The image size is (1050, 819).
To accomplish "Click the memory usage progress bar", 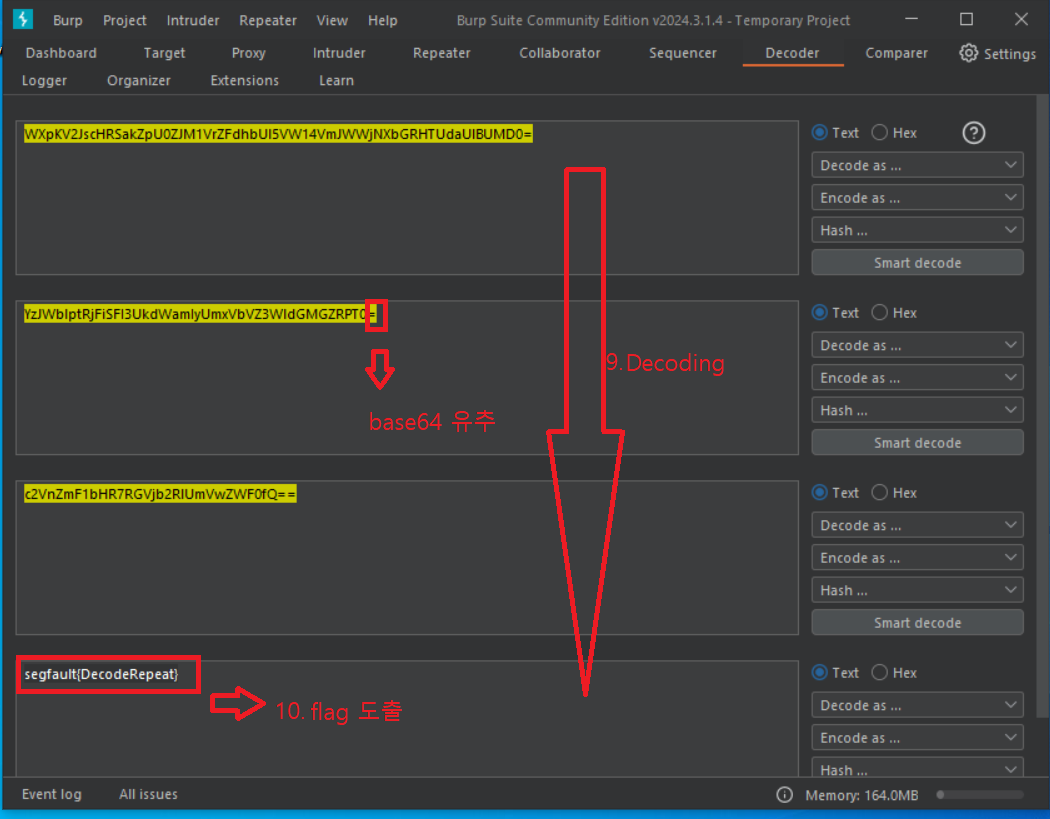I will (x=980, y=795).
